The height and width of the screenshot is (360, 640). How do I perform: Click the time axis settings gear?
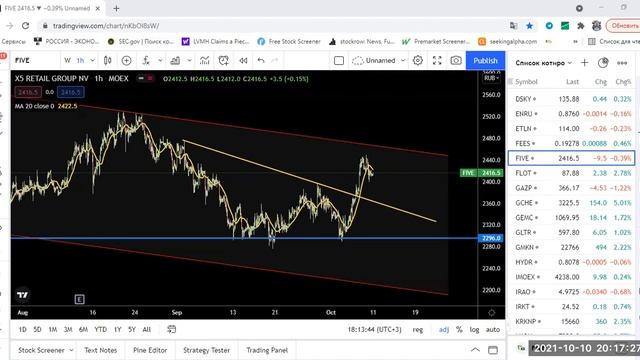pos(491,313)
